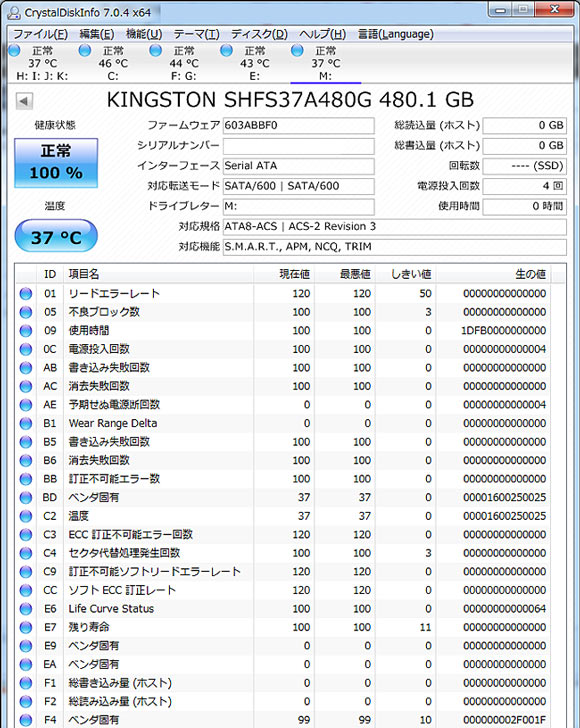The height and width of the screenshot is (728, 580).
Task: Click the previous disk arrow button
Action: click(24, 101)
